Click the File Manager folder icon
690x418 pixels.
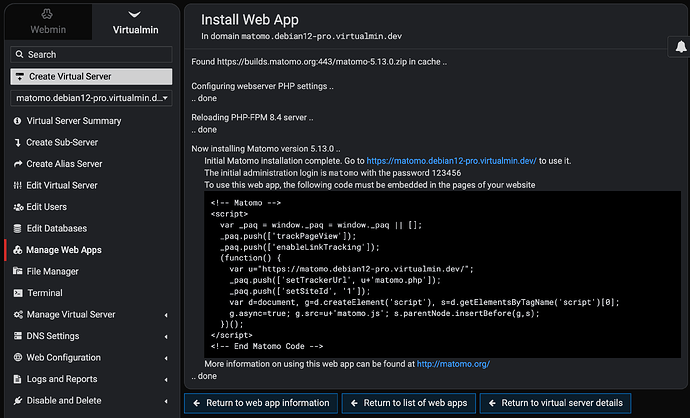tap(18, 271)
